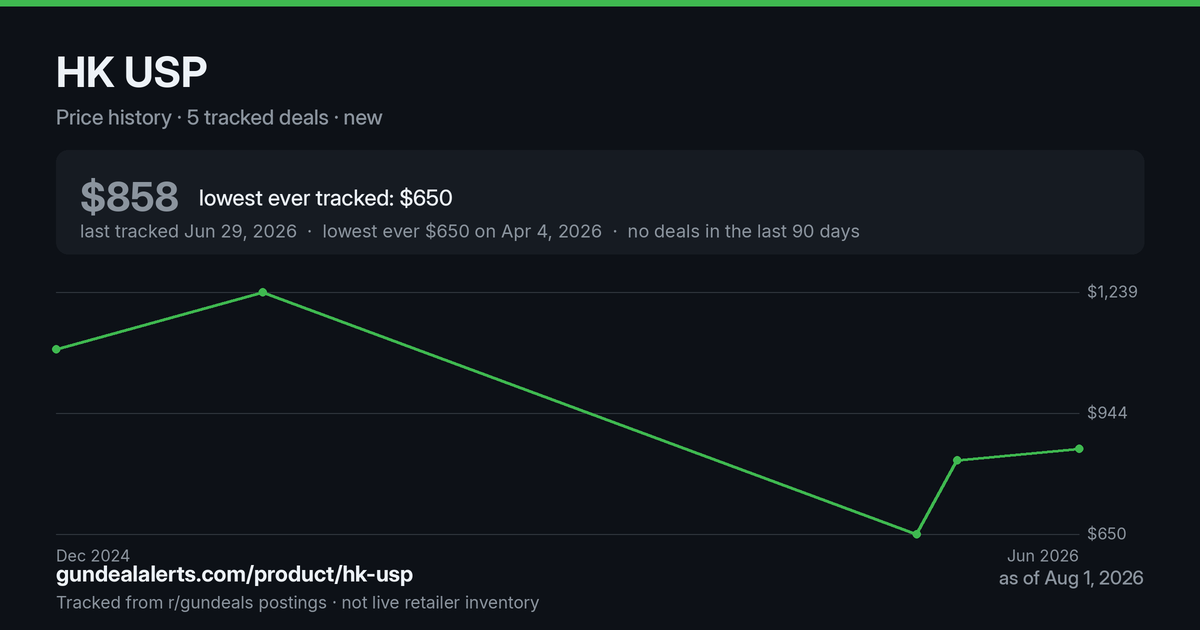Select the lowest data point at $650
The height and width of the screenshot is (630, 1200).
[917, 534]
